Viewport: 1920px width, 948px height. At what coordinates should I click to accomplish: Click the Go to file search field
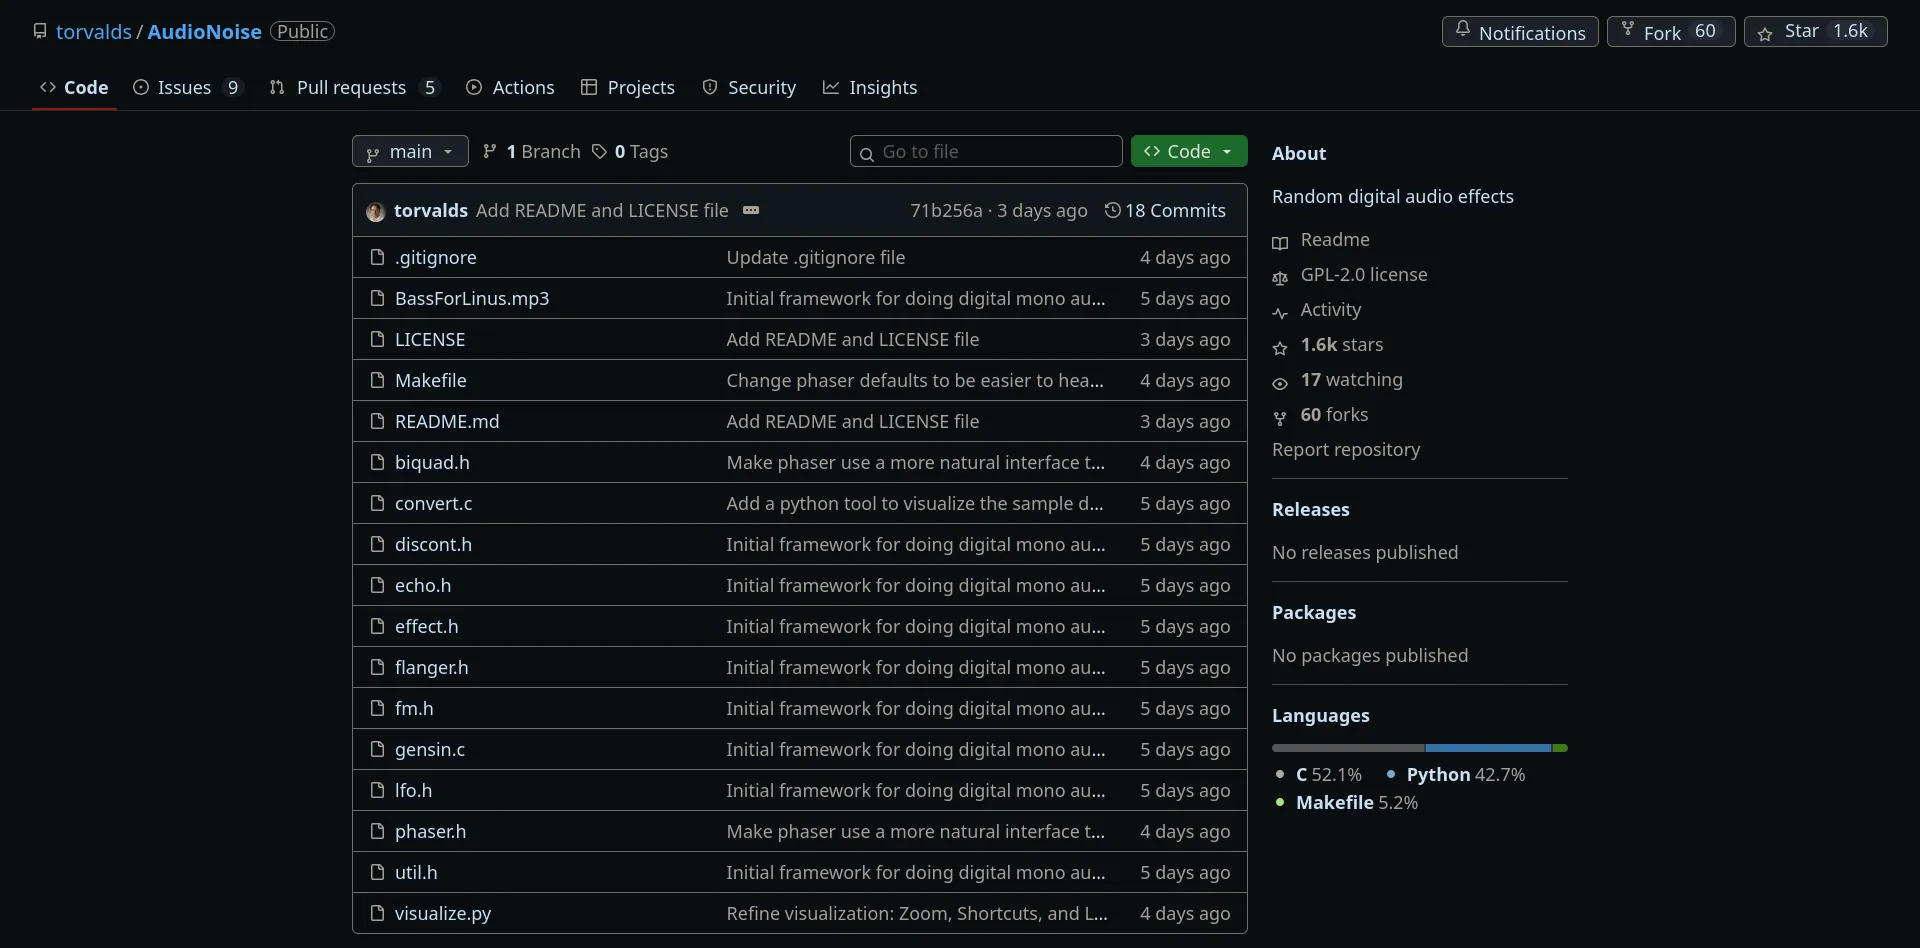tap(996, 151)
